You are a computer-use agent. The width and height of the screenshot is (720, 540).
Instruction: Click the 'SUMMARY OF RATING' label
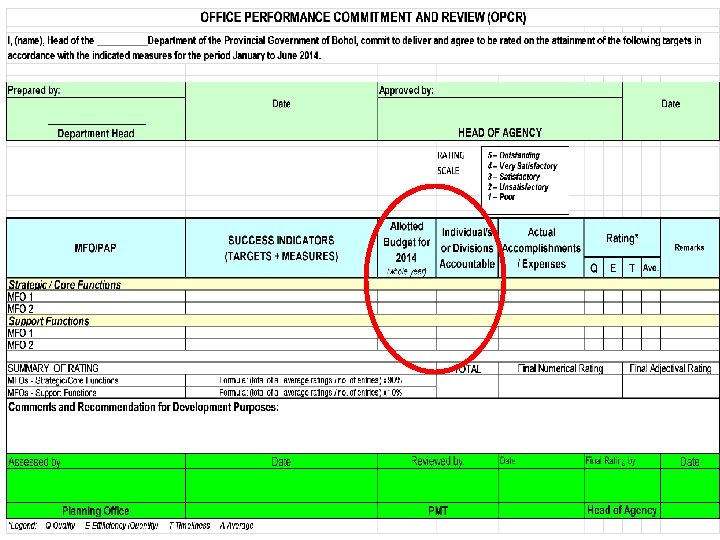[53, 368]
